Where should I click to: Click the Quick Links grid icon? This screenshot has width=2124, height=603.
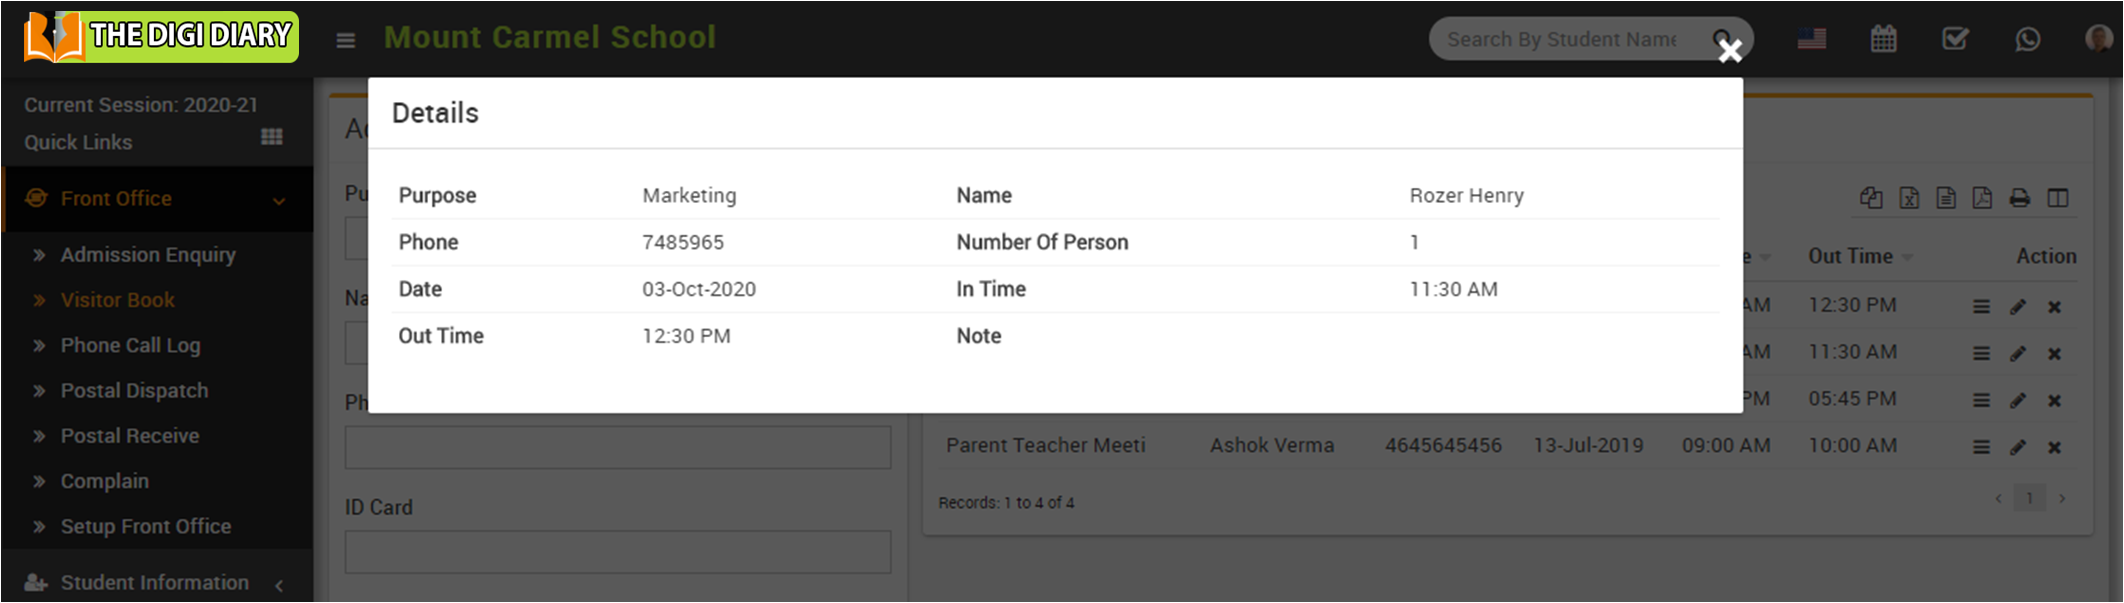[x=271, y=137]
